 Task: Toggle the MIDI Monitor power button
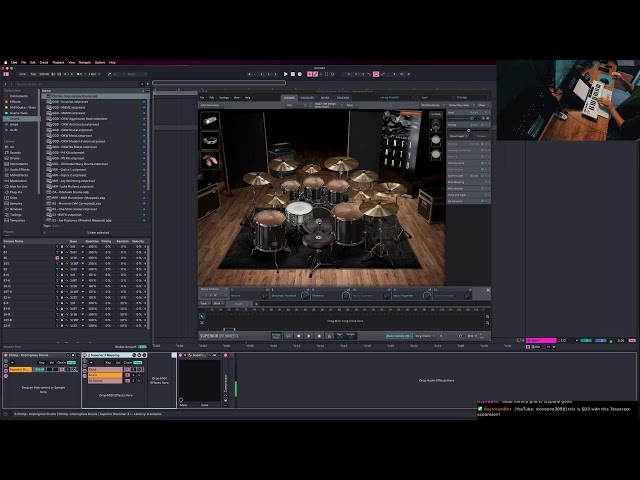482,188
